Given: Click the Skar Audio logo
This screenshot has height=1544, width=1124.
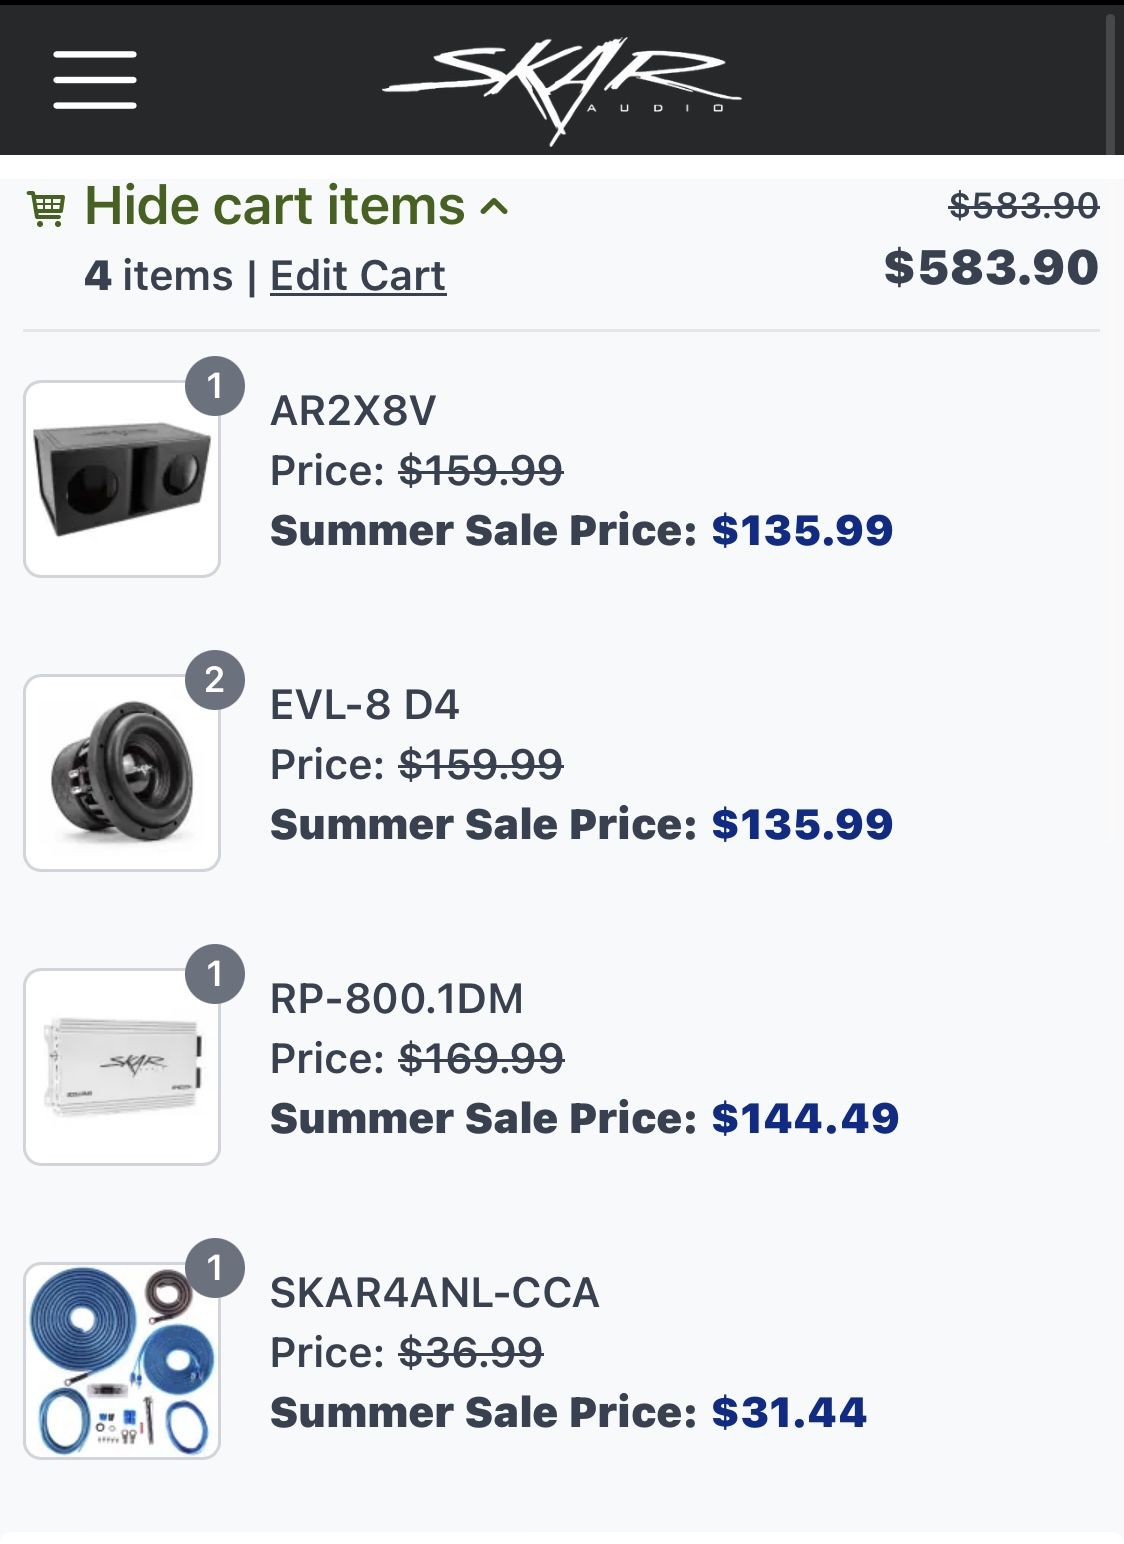Looking at the screenshot, I should coord(561,87).
